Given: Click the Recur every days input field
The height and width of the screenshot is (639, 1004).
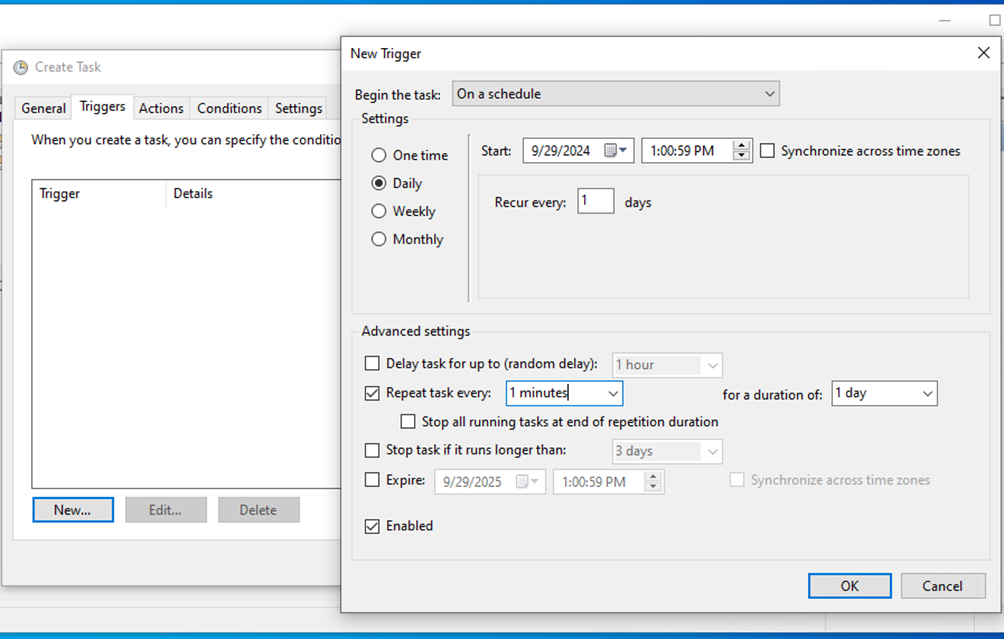Looking at the screenshot, I should pos(595,202).
